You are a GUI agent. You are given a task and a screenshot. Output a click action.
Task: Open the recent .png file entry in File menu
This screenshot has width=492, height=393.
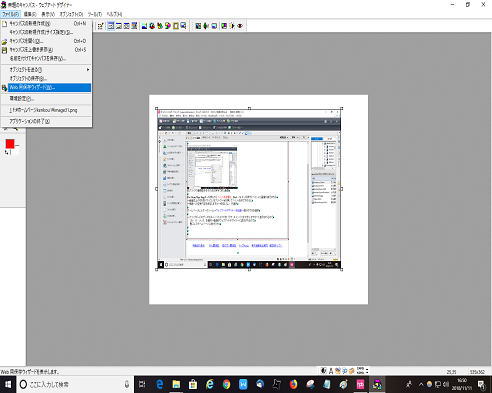(x=46, y=110)
